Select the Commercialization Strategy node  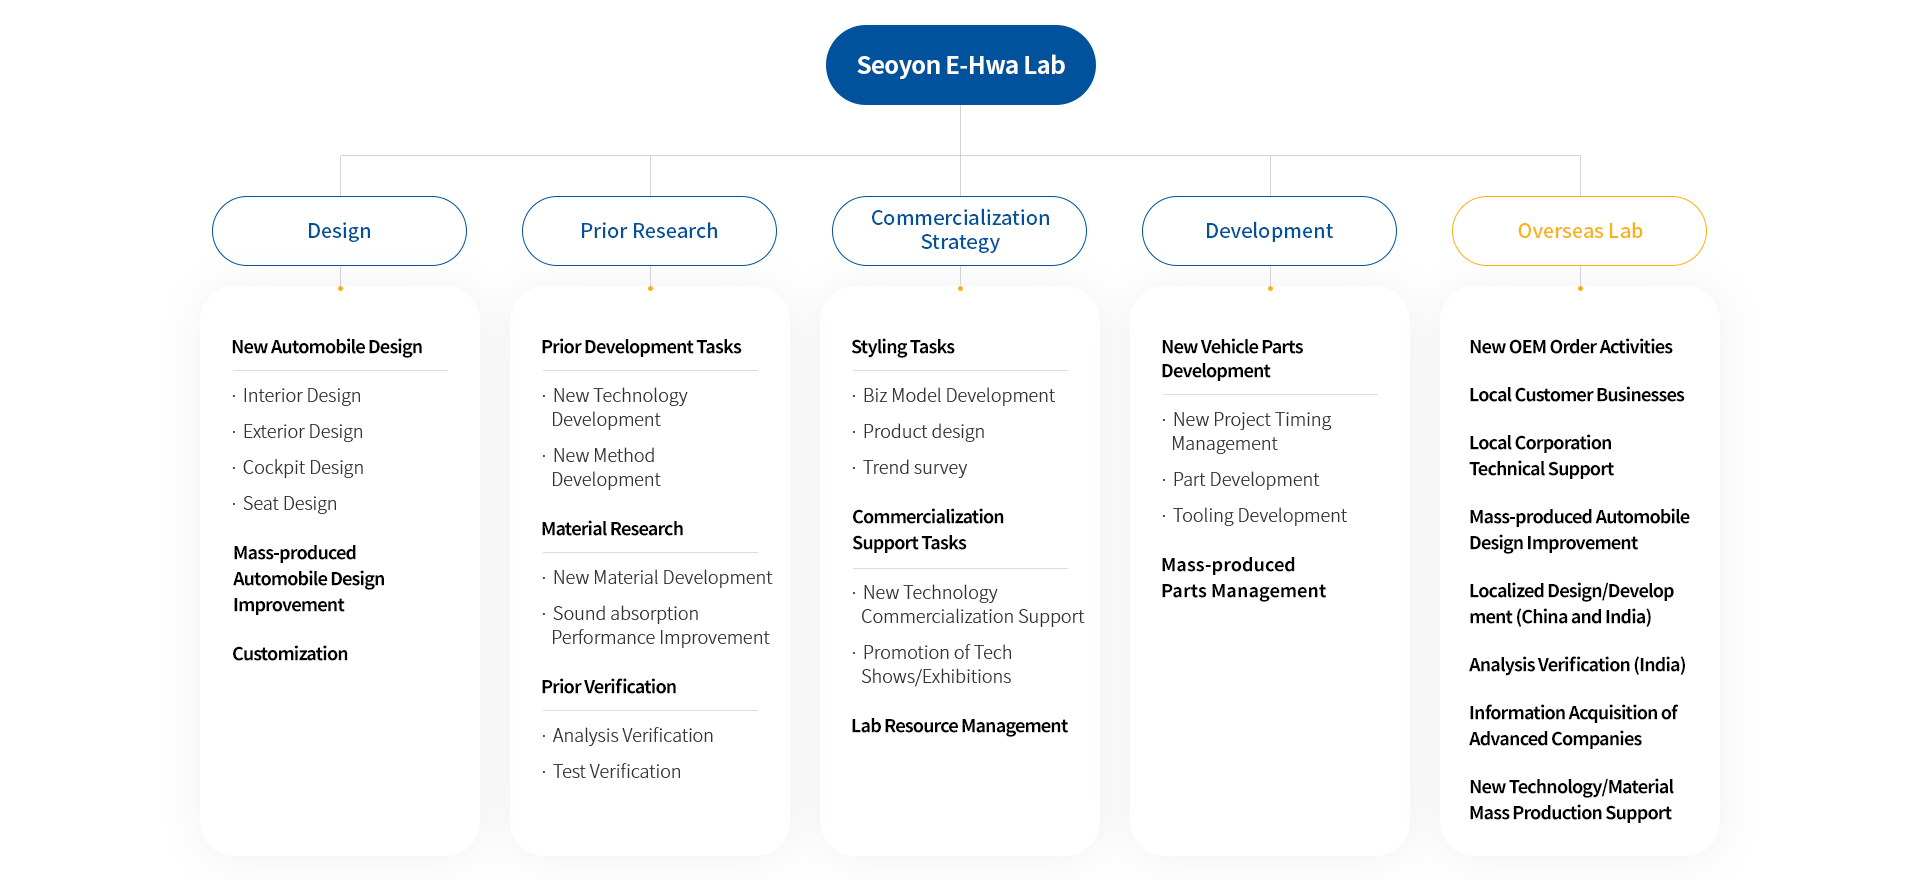[959, 231]
